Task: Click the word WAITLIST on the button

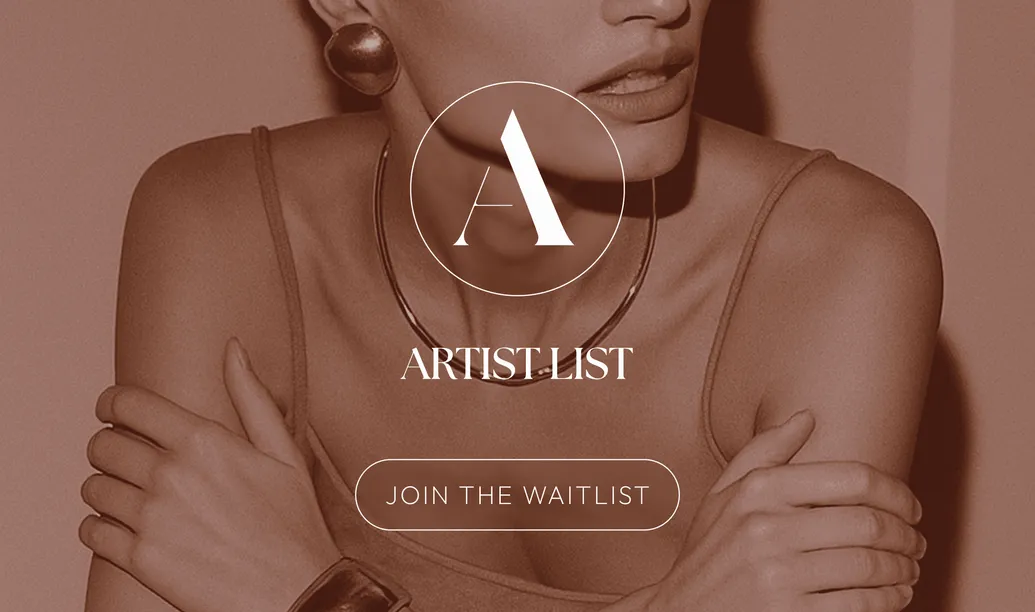Action: (x=586, y=495)
